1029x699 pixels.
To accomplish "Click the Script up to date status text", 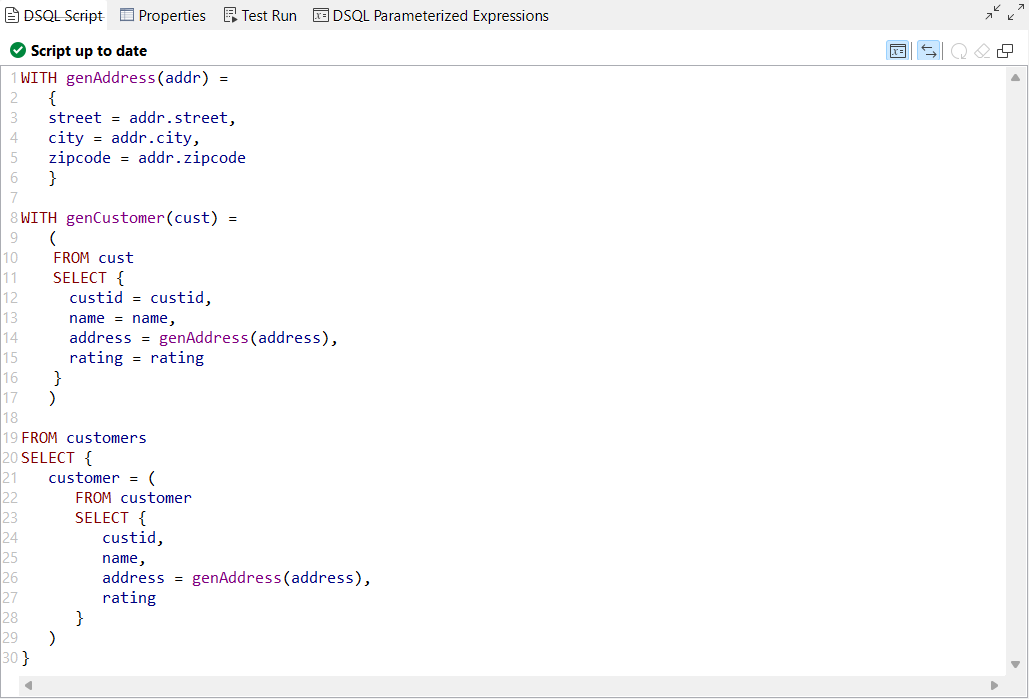I will coord(88,50).
